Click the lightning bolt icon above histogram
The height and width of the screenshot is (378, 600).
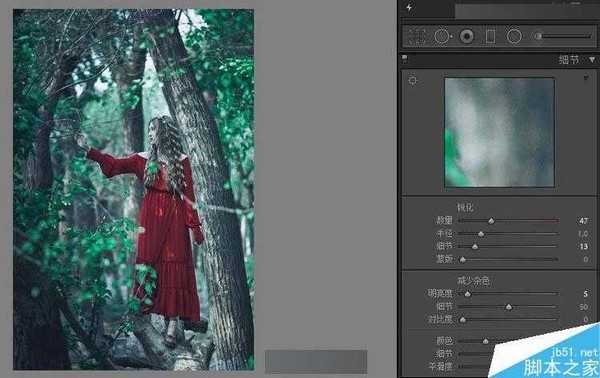click(x=409, y=7)
